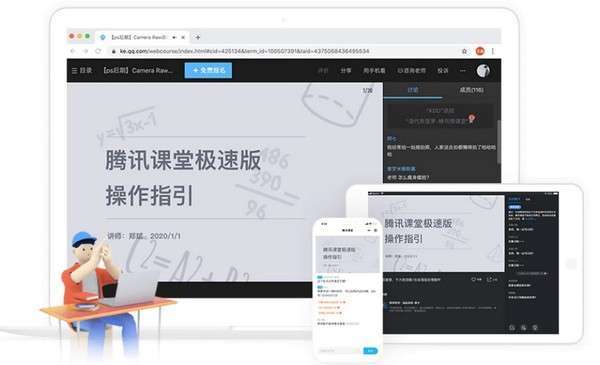The height and width of the screenshot is (365, 600).
Task: Switch to the 成员 members tab
Action: pyautogui.click(x=471, y=90)
